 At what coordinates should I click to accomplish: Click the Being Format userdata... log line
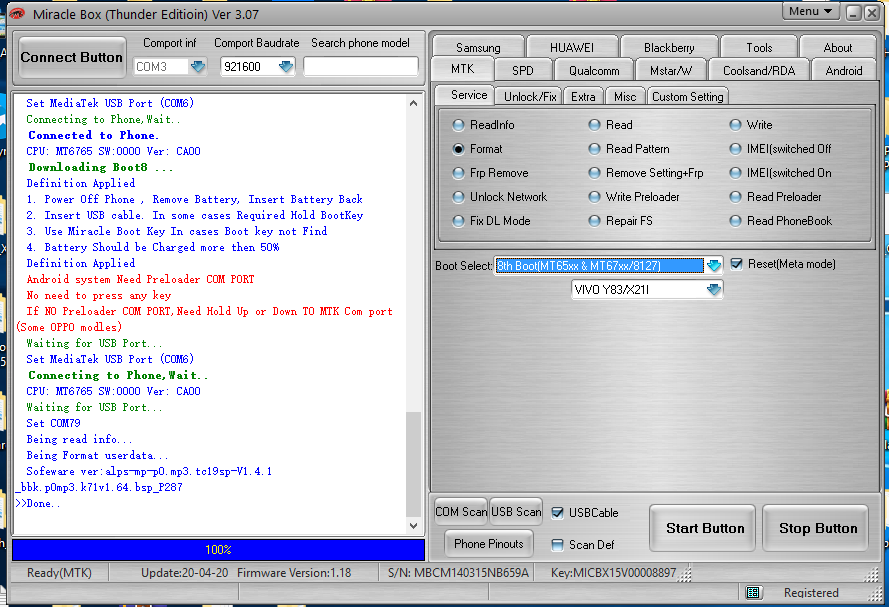point(97,456)
